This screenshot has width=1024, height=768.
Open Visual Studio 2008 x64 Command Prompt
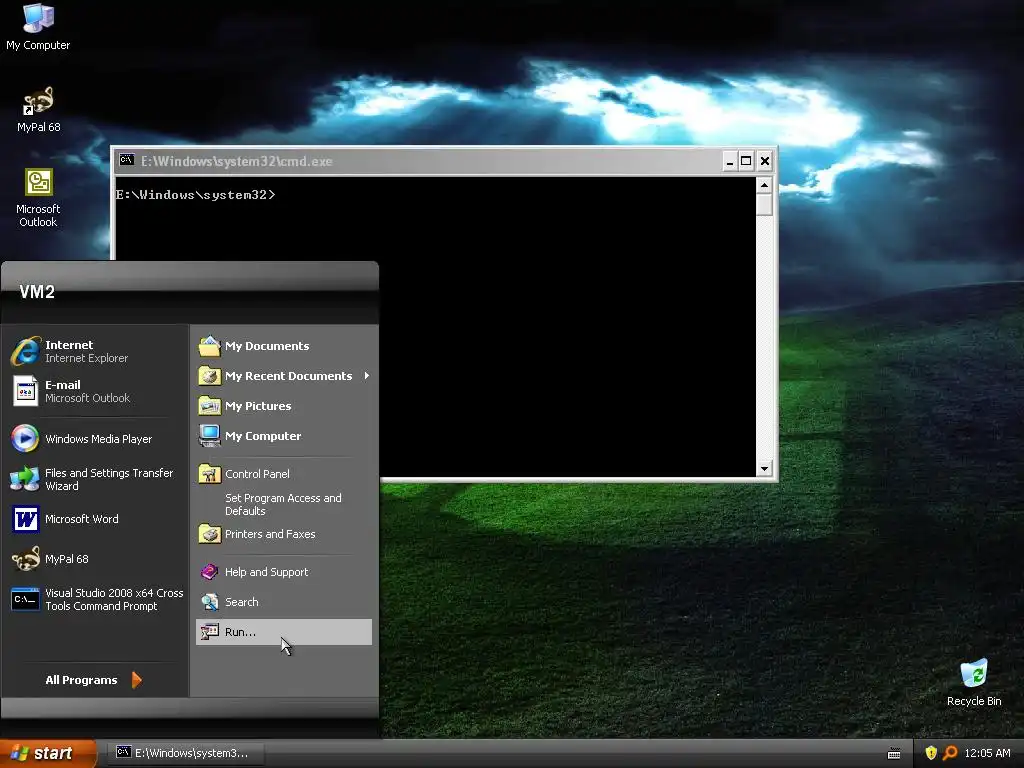(x=95, y=600)
